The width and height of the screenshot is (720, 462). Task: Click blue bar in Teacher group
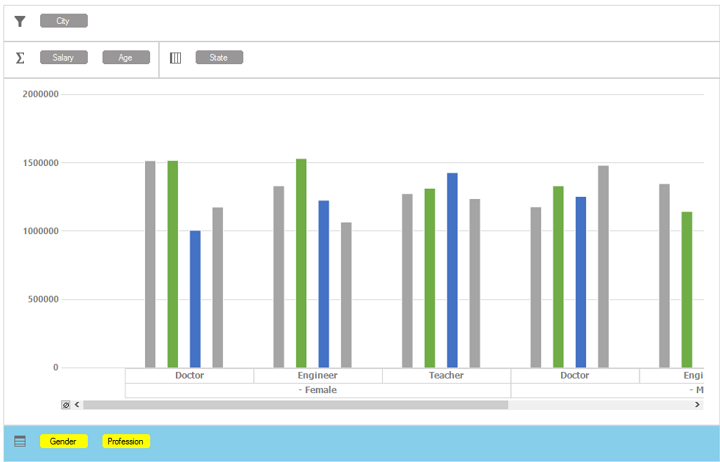(x=452, y=270)
